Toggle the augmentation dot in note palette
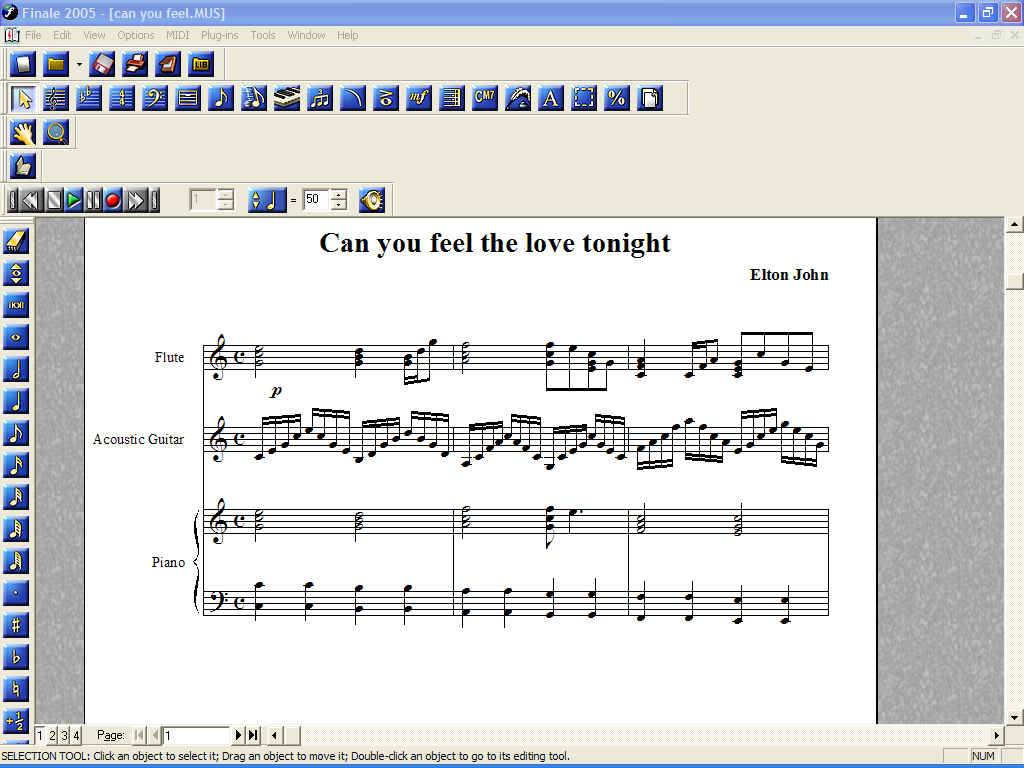Viewport: 1024px width, 768px height. (x=17, y=593)
